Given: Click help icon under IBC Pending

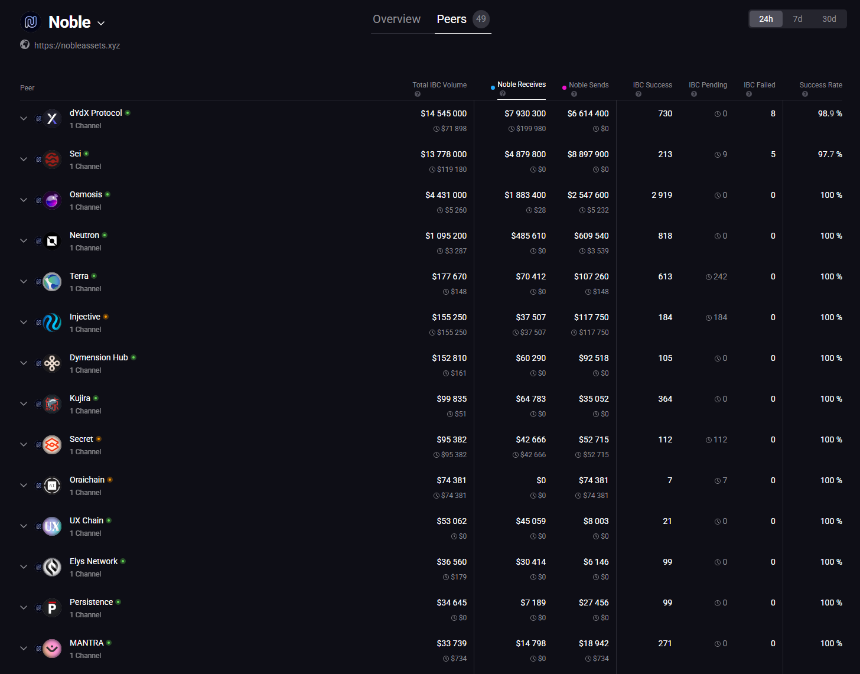Looking at the screenshot, I should (693, 94).
